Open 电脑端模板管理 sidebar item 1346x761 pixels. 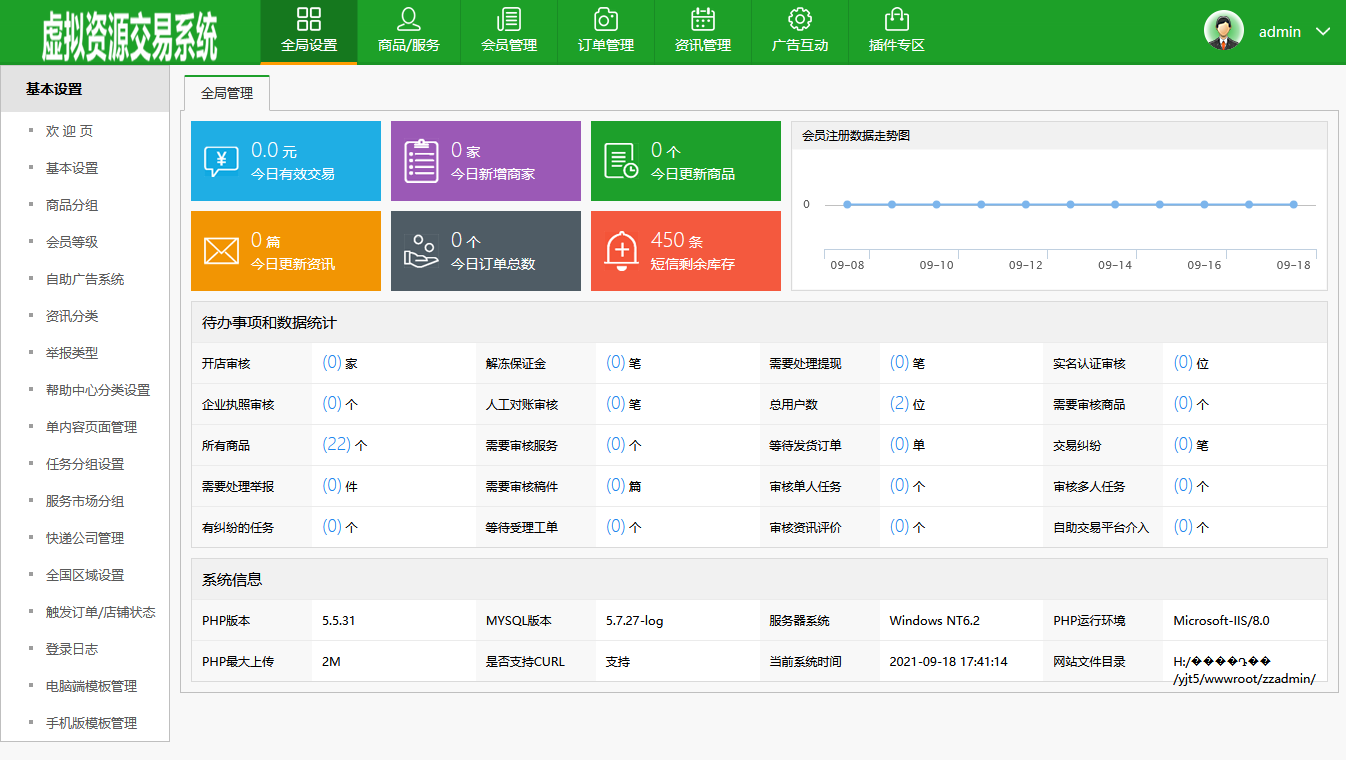pyautogui.click(x=91, y=686)
